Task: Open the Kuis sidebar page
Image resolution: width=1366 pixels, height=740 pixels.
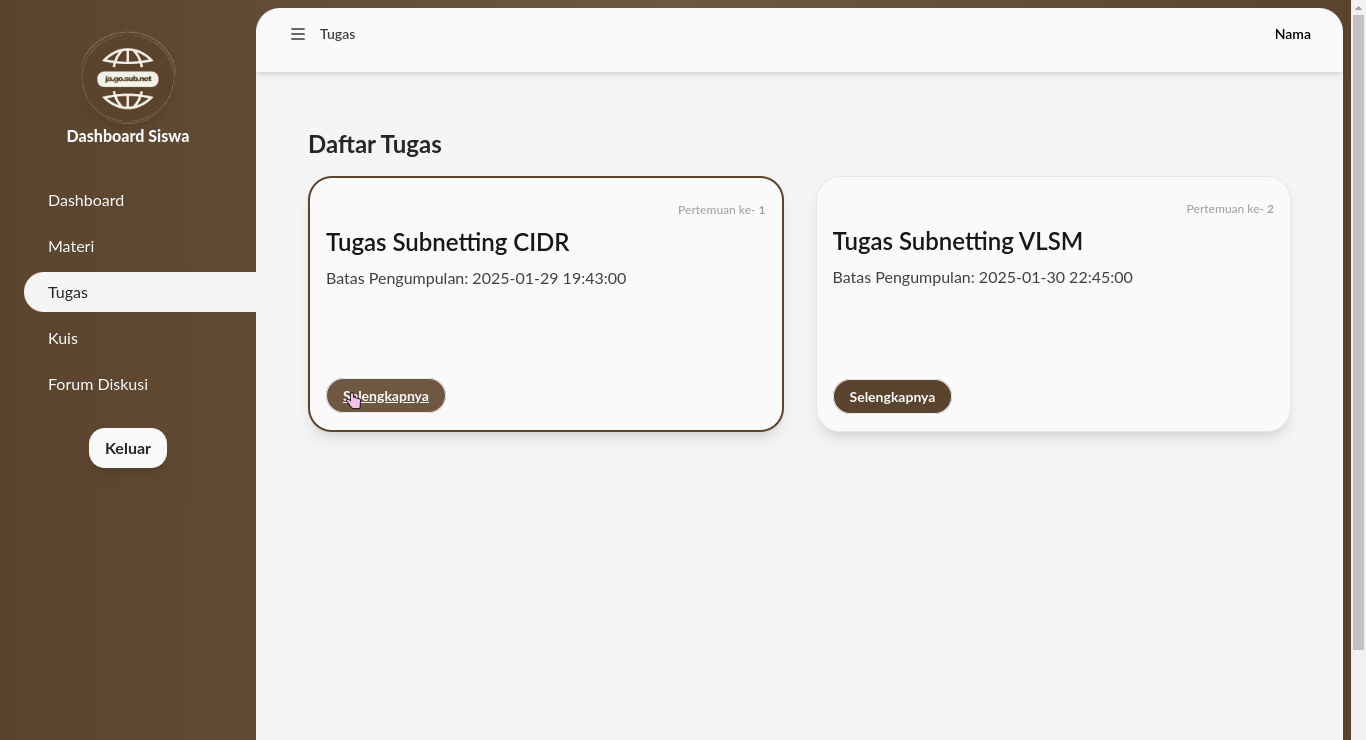Action: click(x=63, y=338)
